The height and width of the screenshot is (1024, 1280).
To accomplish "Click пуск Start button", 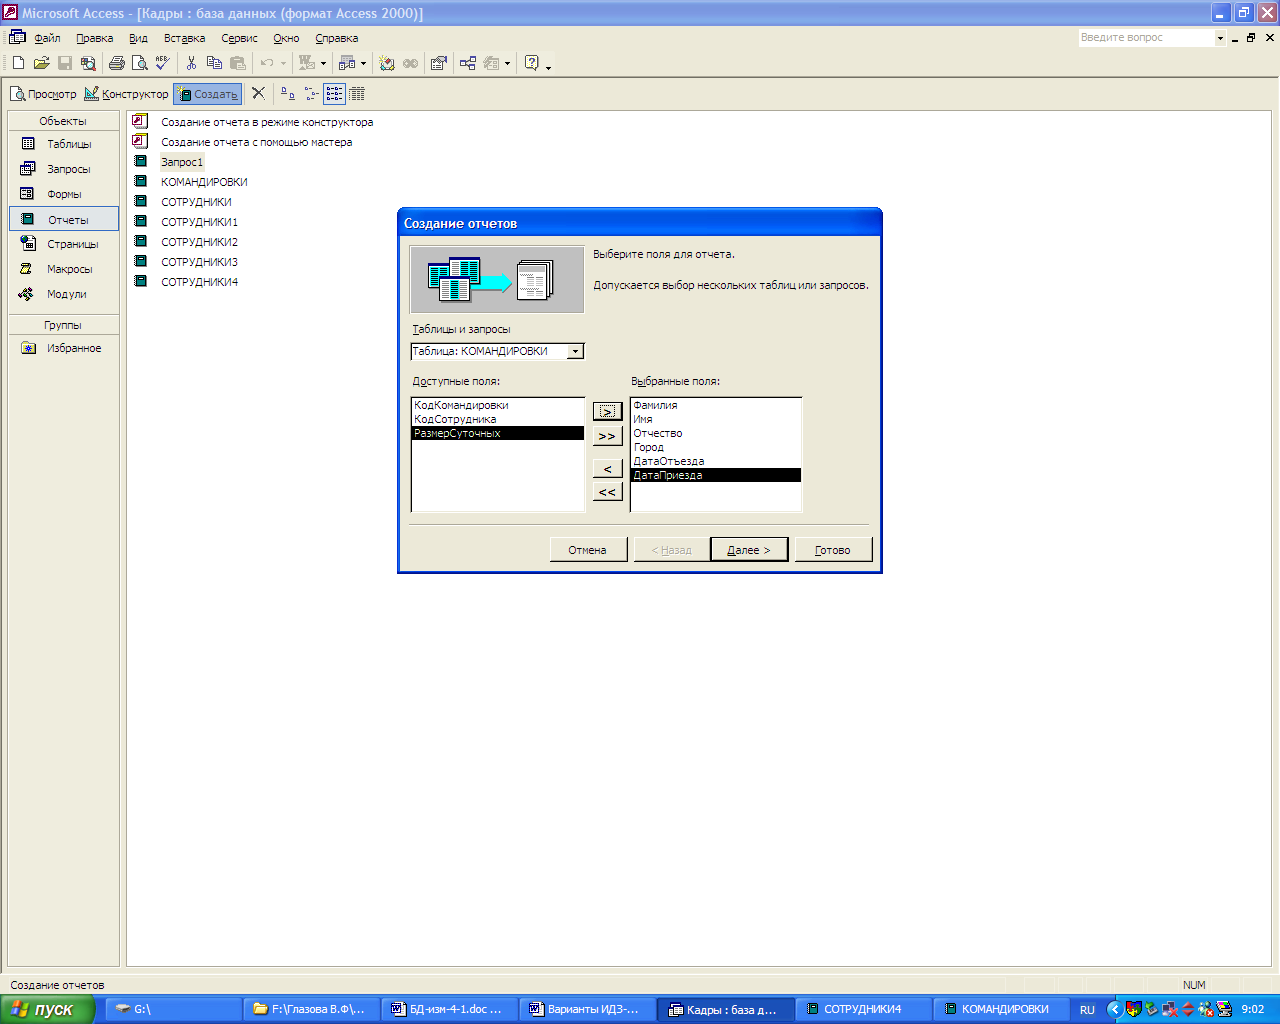I will point(47,1009).
